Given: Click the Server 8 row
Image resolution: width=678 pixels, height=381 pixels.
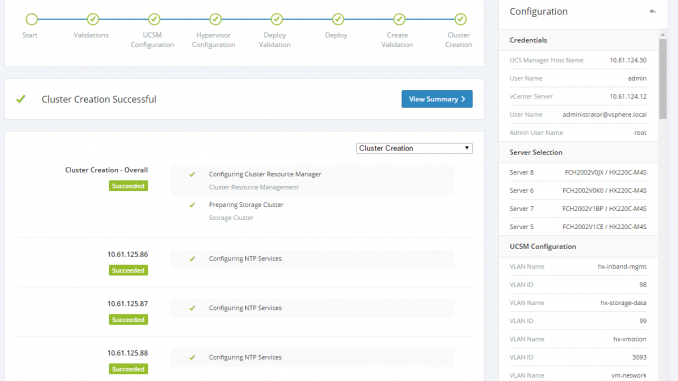Looking at the screenshot, I should click(578, 173).
